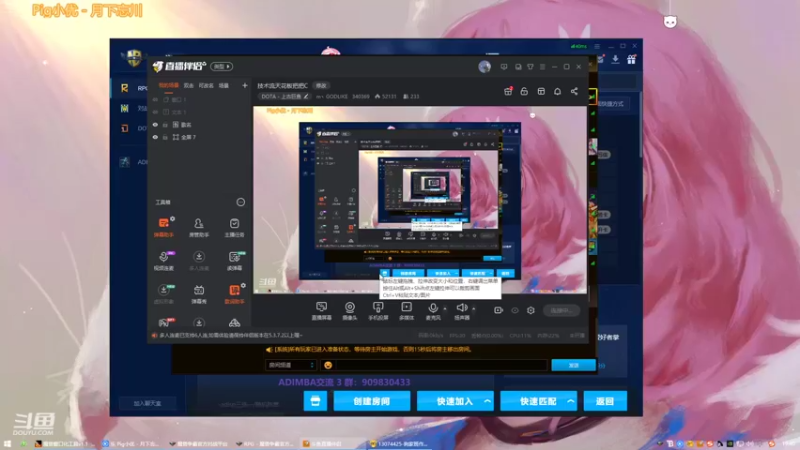Open the 房间频道 channel dropdown
This screenshot has width=800, height=450.
[290, 365]
